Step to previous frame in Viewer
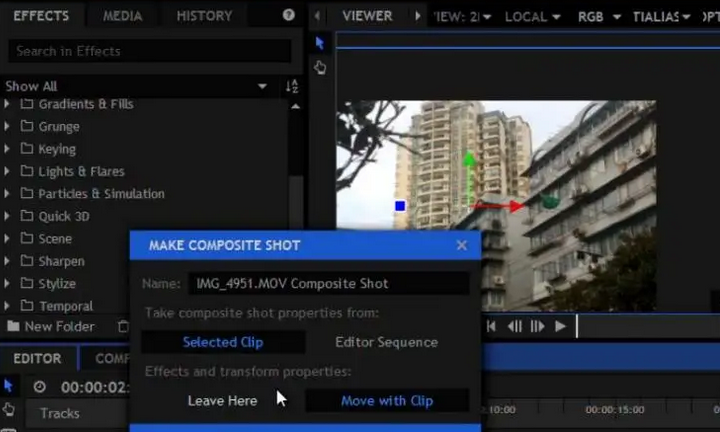The height and width of the screenshot is (432, 720). click(x=514, y=326)
